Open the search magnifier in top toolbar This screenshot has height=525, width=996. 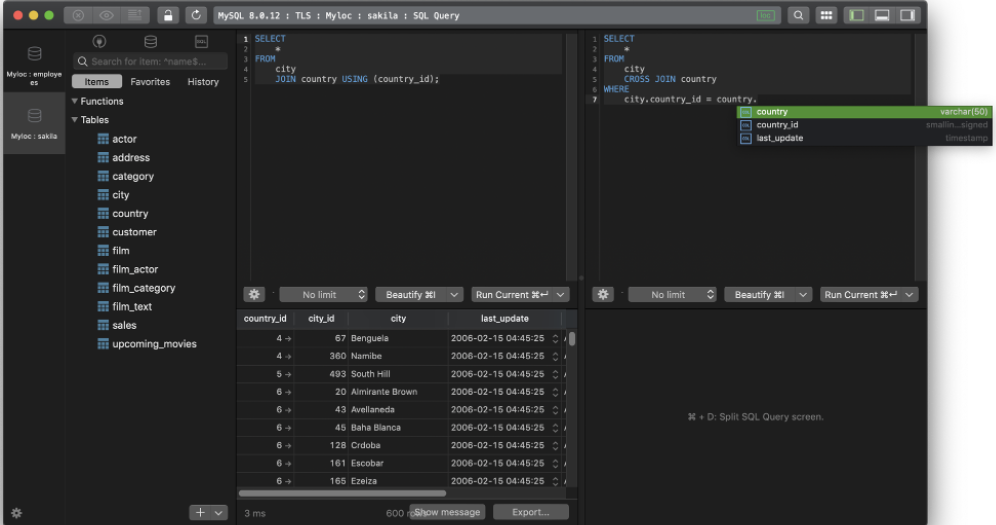coord(798,15)
